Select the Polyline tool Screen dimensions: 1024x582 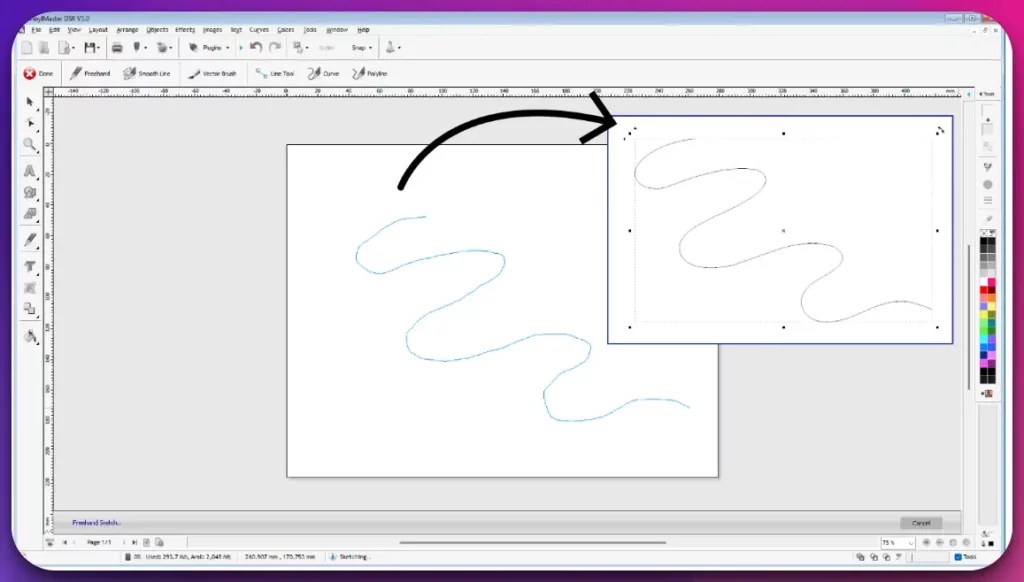368,72
